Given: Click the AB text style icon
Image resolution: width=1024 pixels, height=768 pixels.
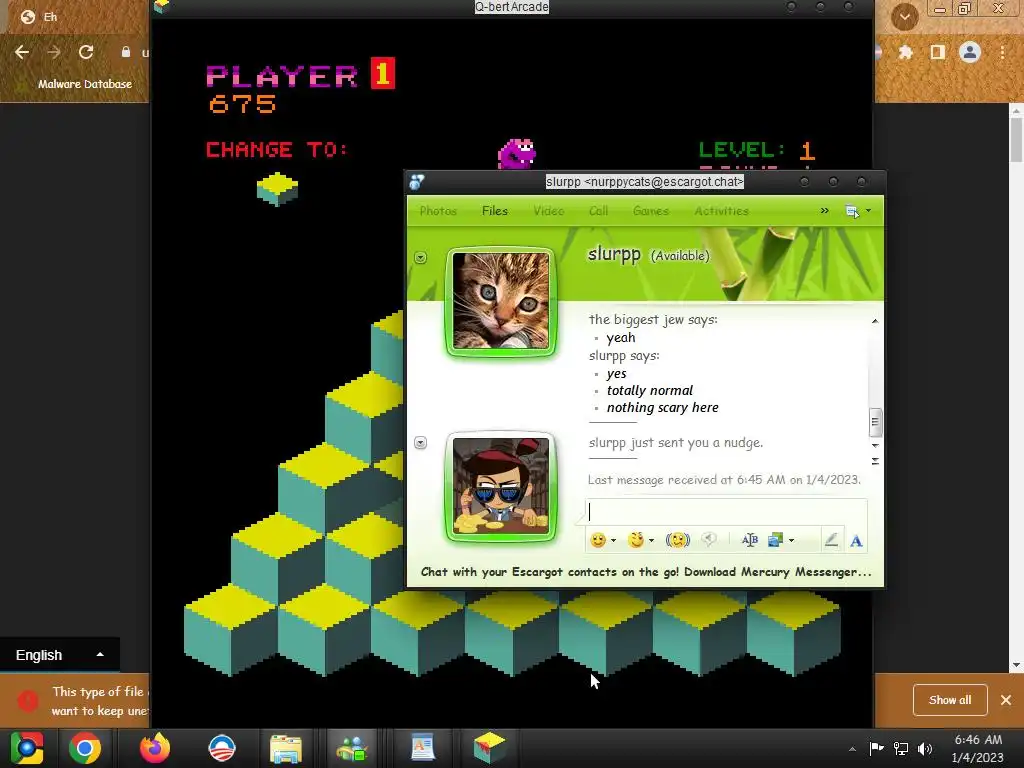Looking at the screenshot, I should [x=750, y=540].
